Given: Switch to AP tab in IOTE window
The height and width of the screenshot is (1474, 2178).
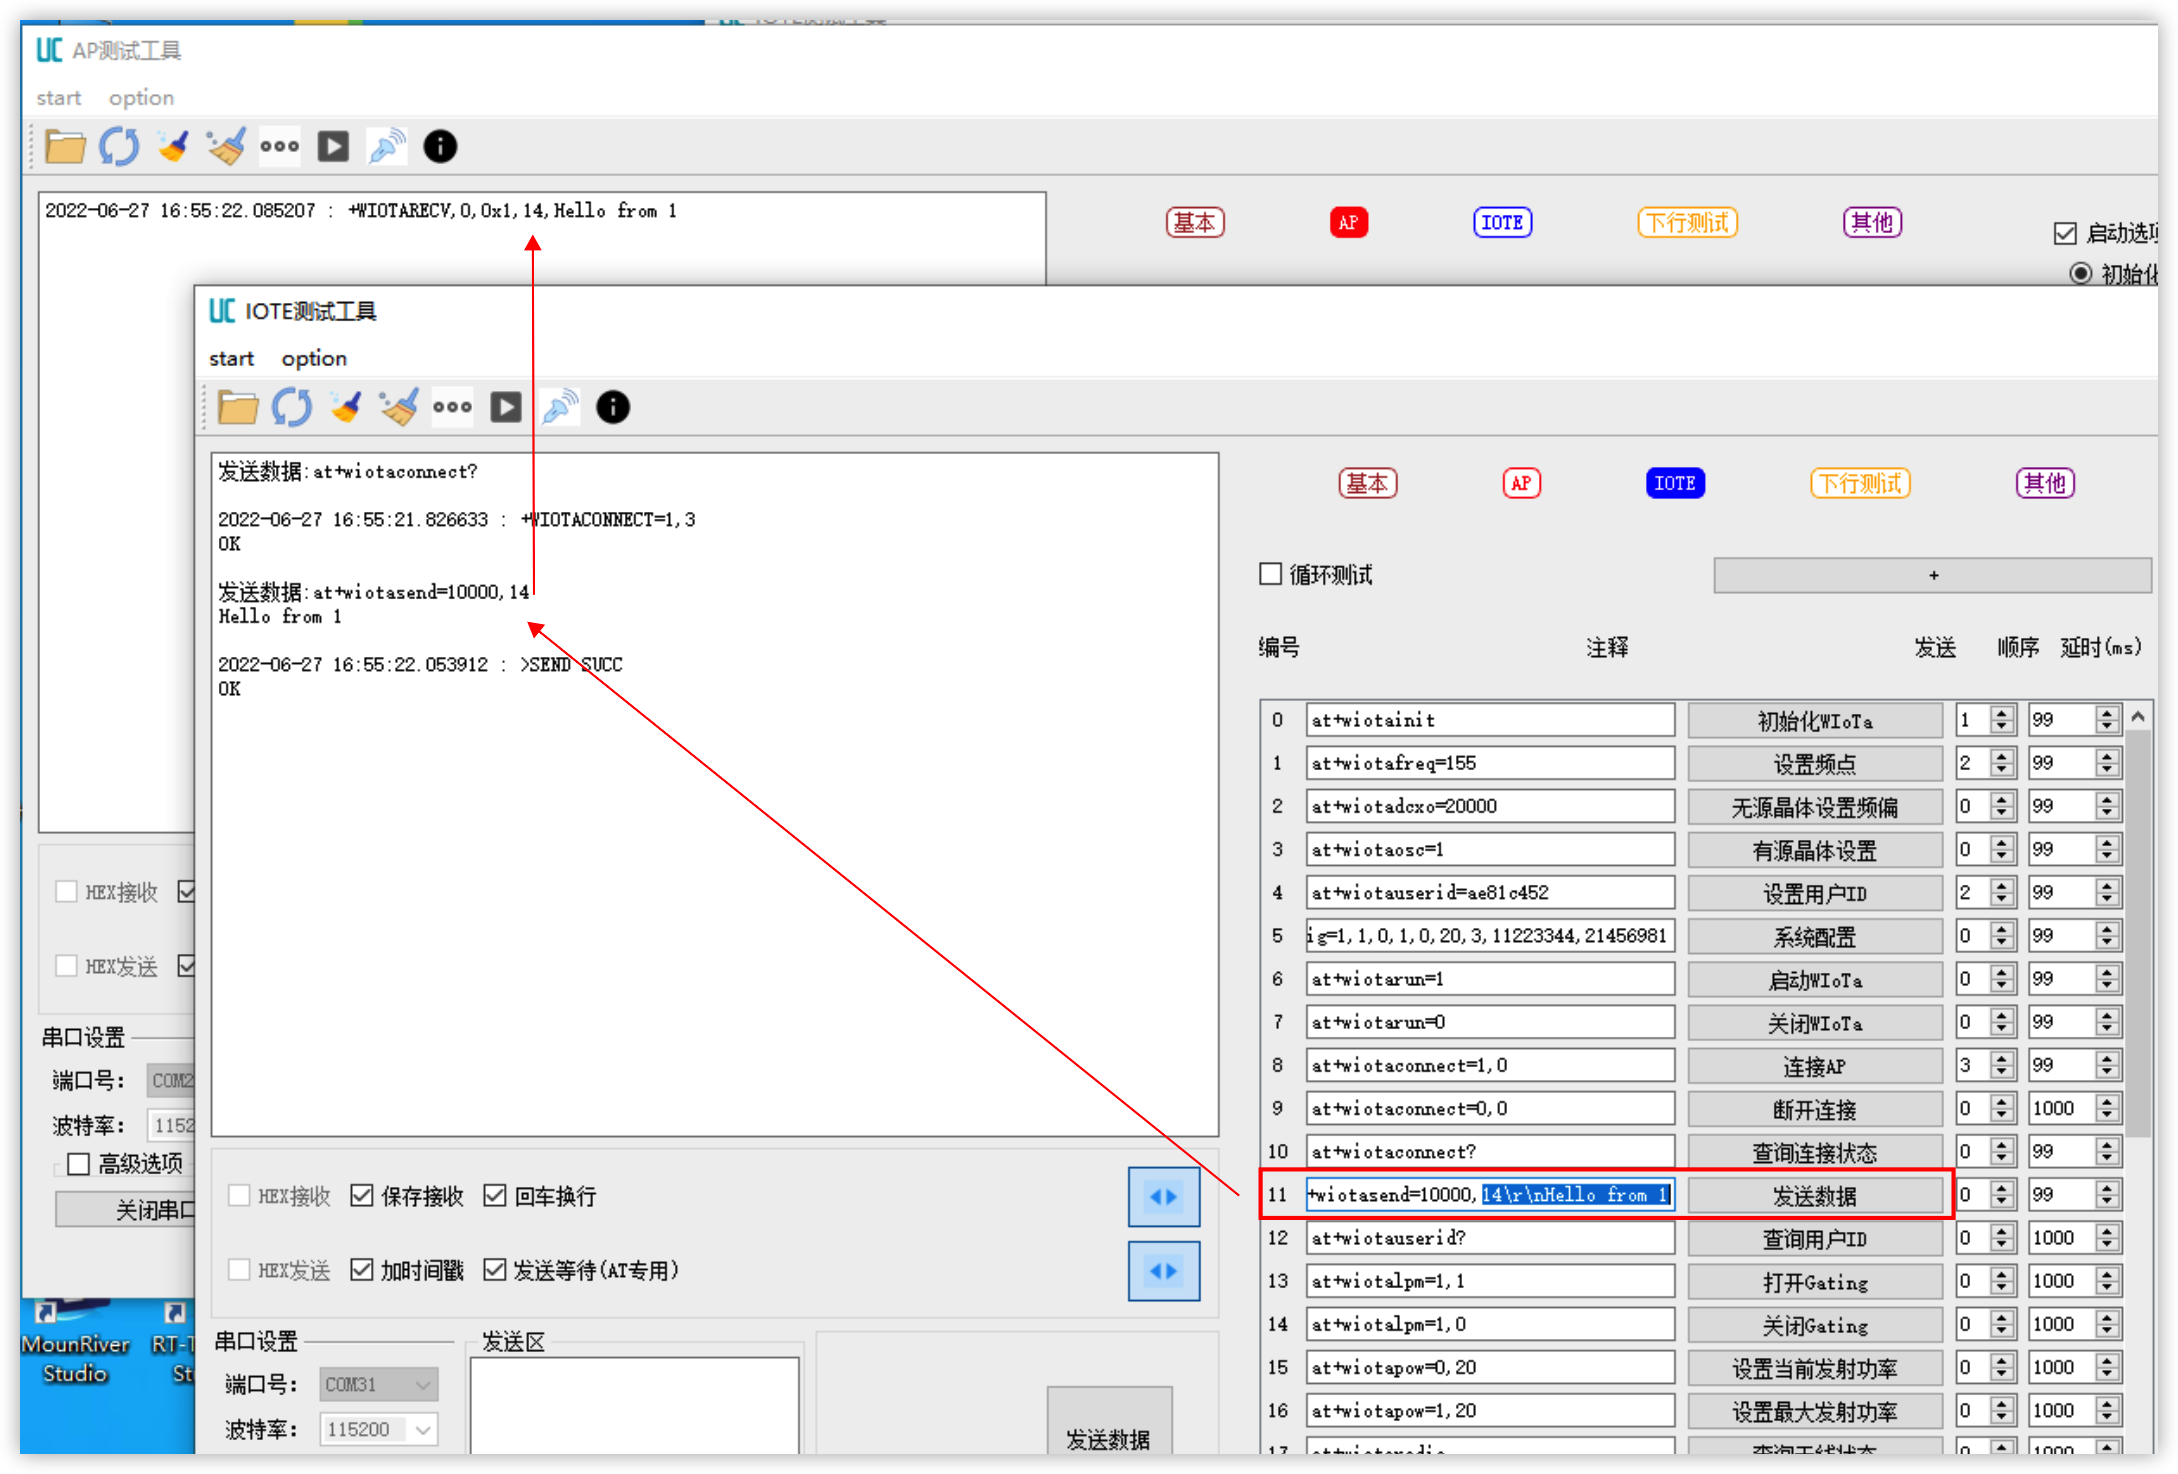Looking at the screenshot, I should pos(1521,484).
